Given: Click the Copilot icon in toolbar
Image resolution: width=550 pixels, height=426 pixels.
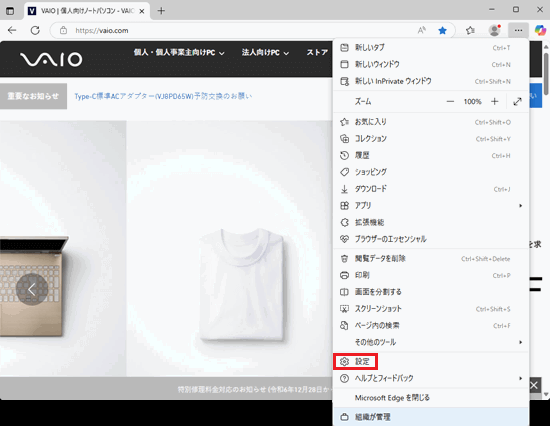Looking at the screenshot, I should coord(540,30).
